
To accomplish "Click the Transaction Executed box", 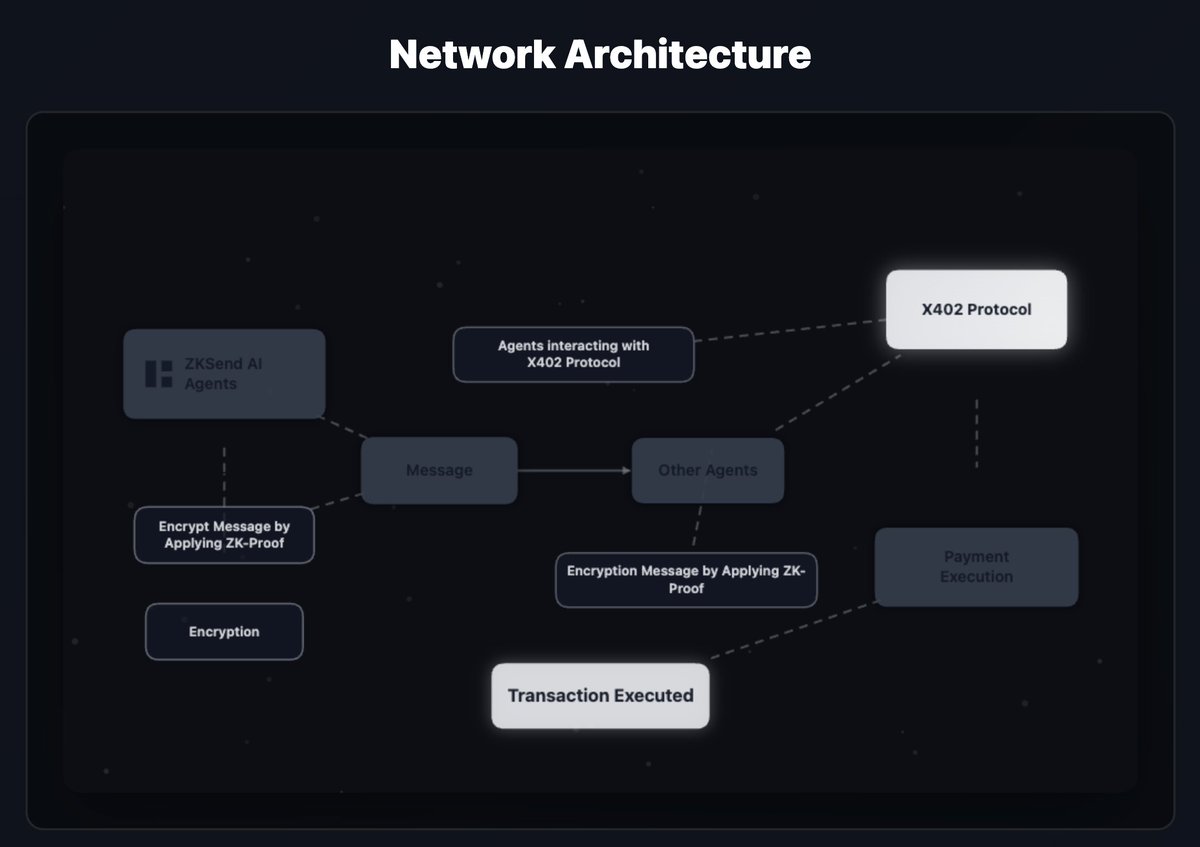I will point(600,695).
